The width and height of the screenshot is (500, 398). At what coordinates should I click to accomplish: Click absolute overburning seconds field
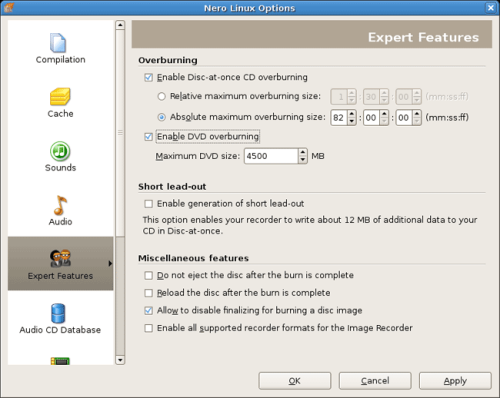click(x=372, y=118)
